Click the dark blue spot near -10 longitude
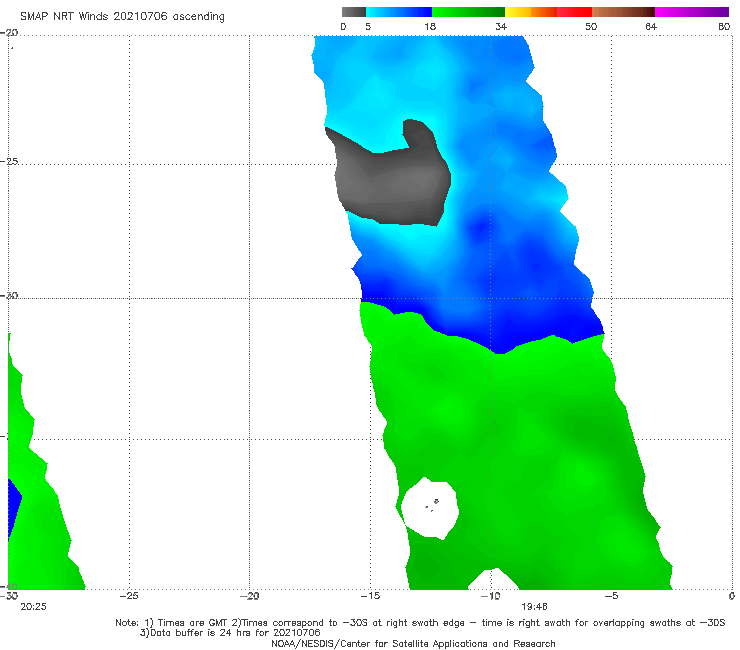This screenshot has height=650, width=740. point(479,228)
